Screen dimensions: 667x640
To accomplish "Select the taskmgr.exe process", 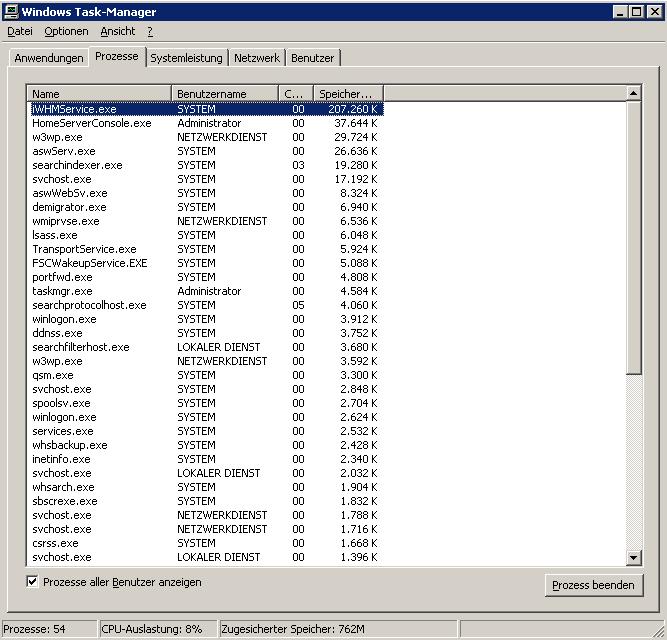I will (x=205, y=291).
